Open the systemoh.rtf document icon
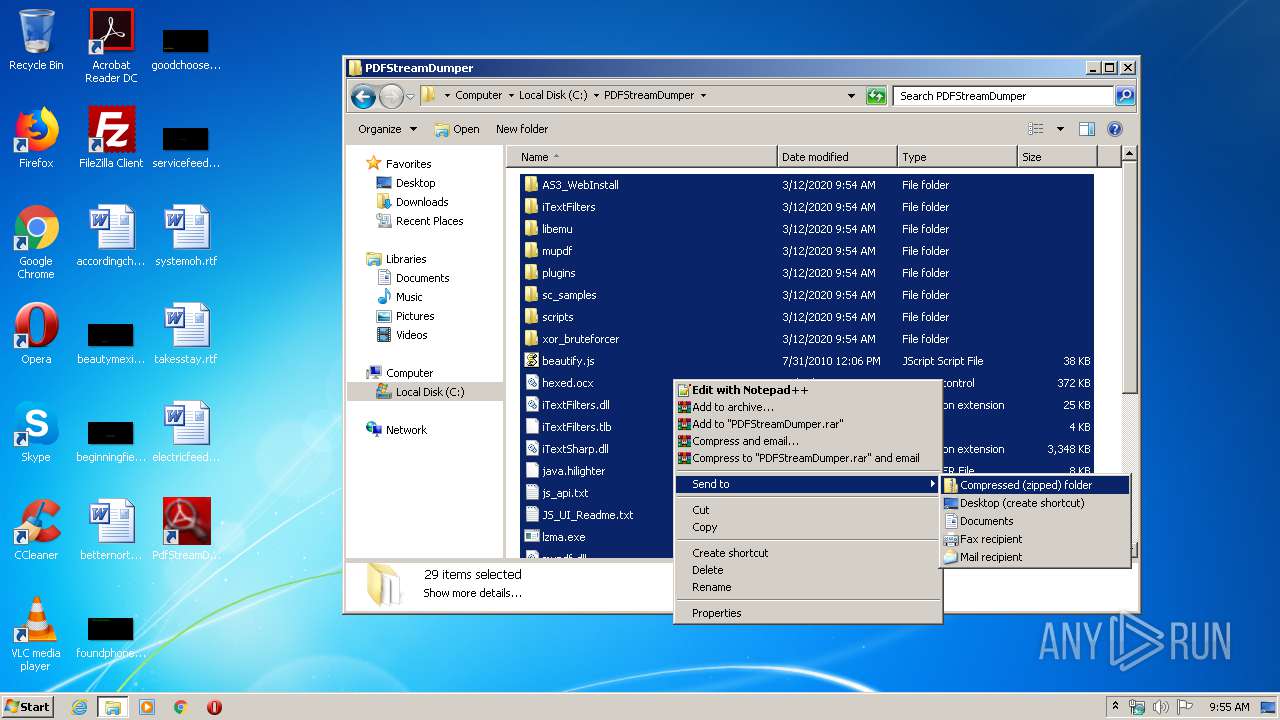The image size is (1280, 720). click(x=187, y=236)
